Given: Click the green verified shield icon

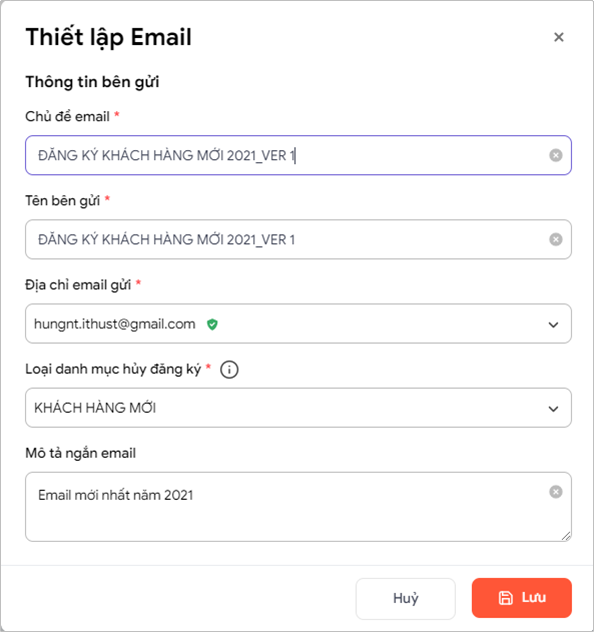Looking at the screenshot, I should [212, 324].
